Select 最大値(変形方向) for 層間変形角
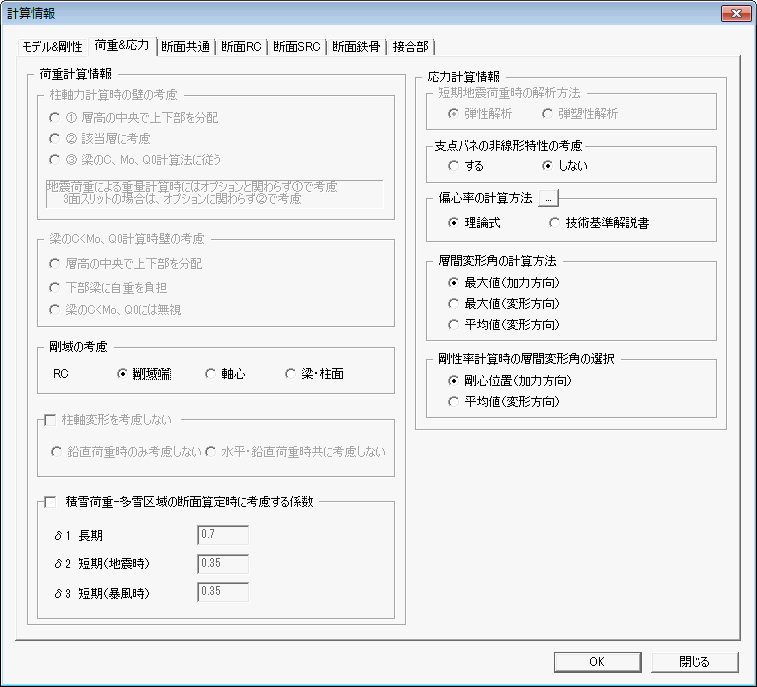Image resolution: width=757 pixels, height=687 pixels. pyautogui.click(x=454, y=303)
